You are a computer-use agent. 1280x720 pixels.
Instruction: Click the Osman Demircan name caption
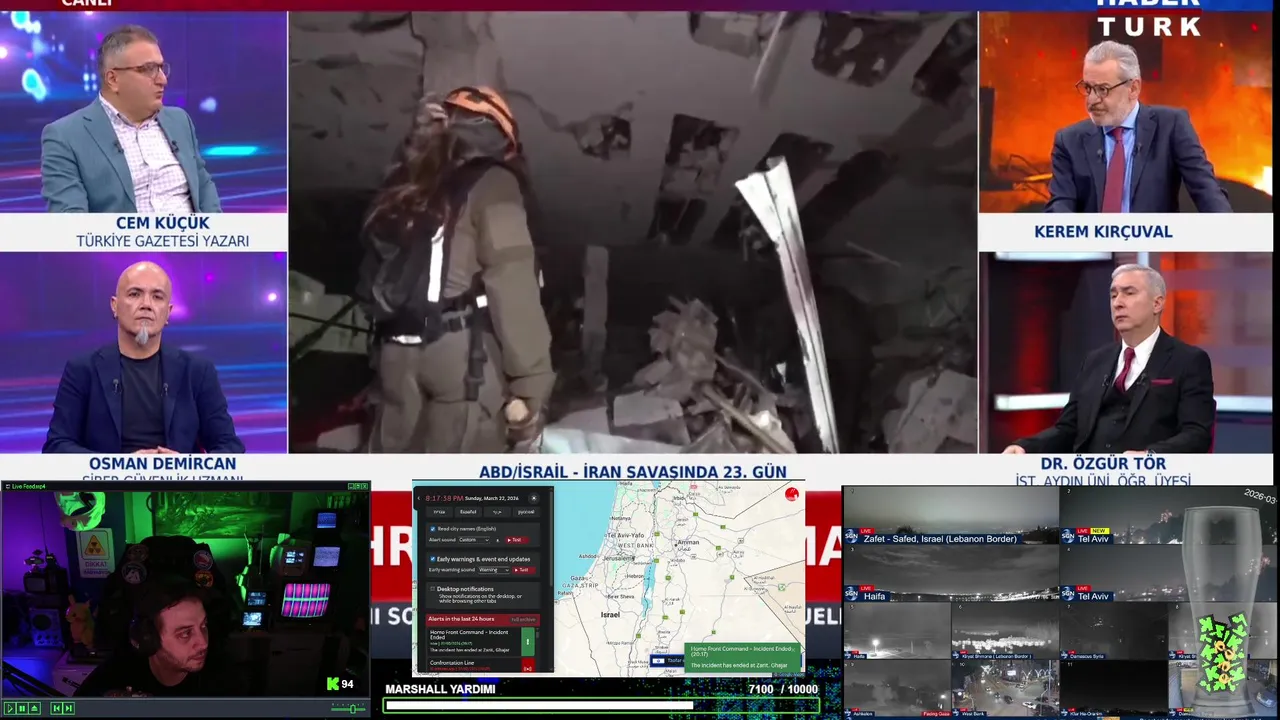(162, 464)
